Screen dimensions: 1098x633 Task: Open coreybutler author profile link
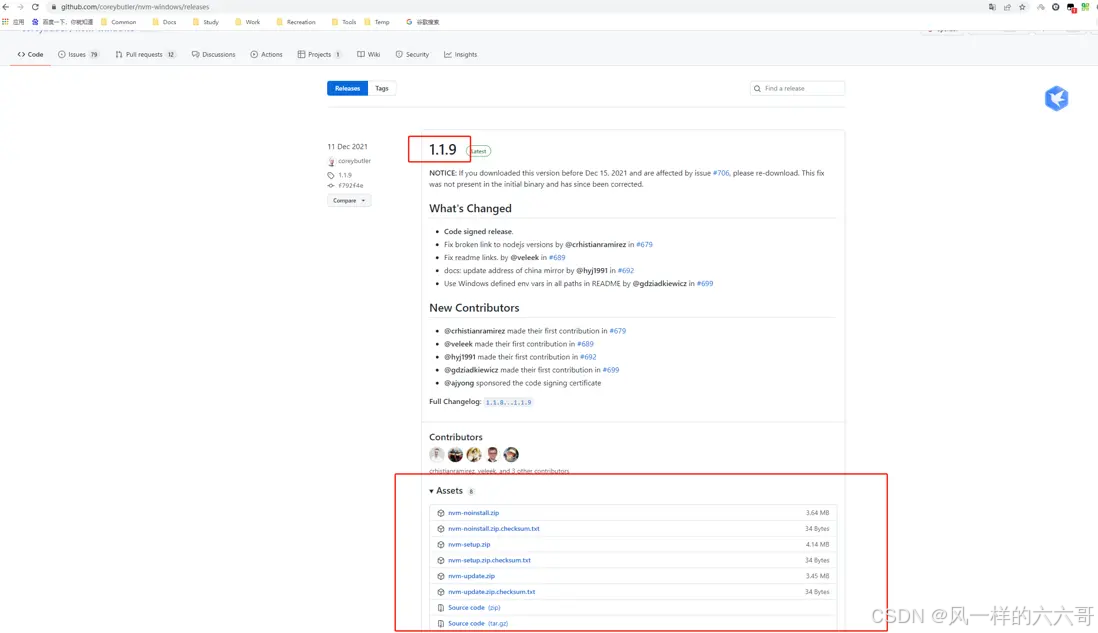coord(354,161)
